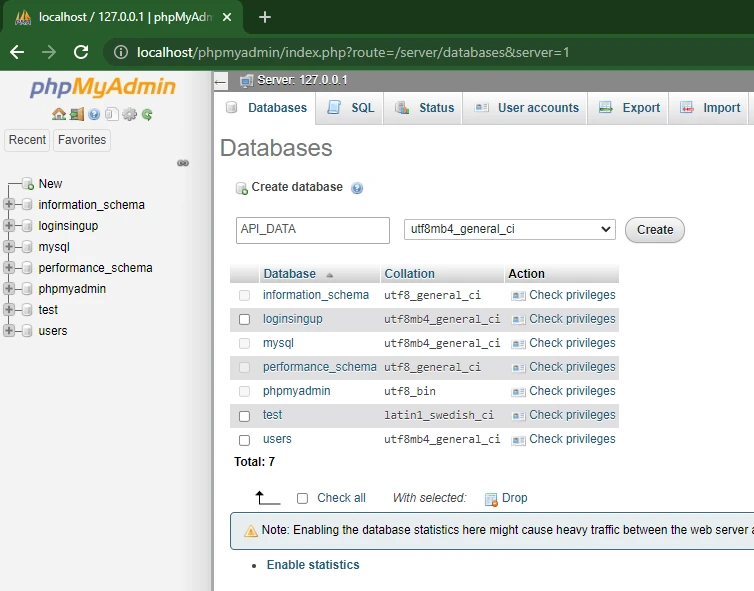Click the phpMyAdmin Home icon
The image size is (754, 591).
(59, 114)
